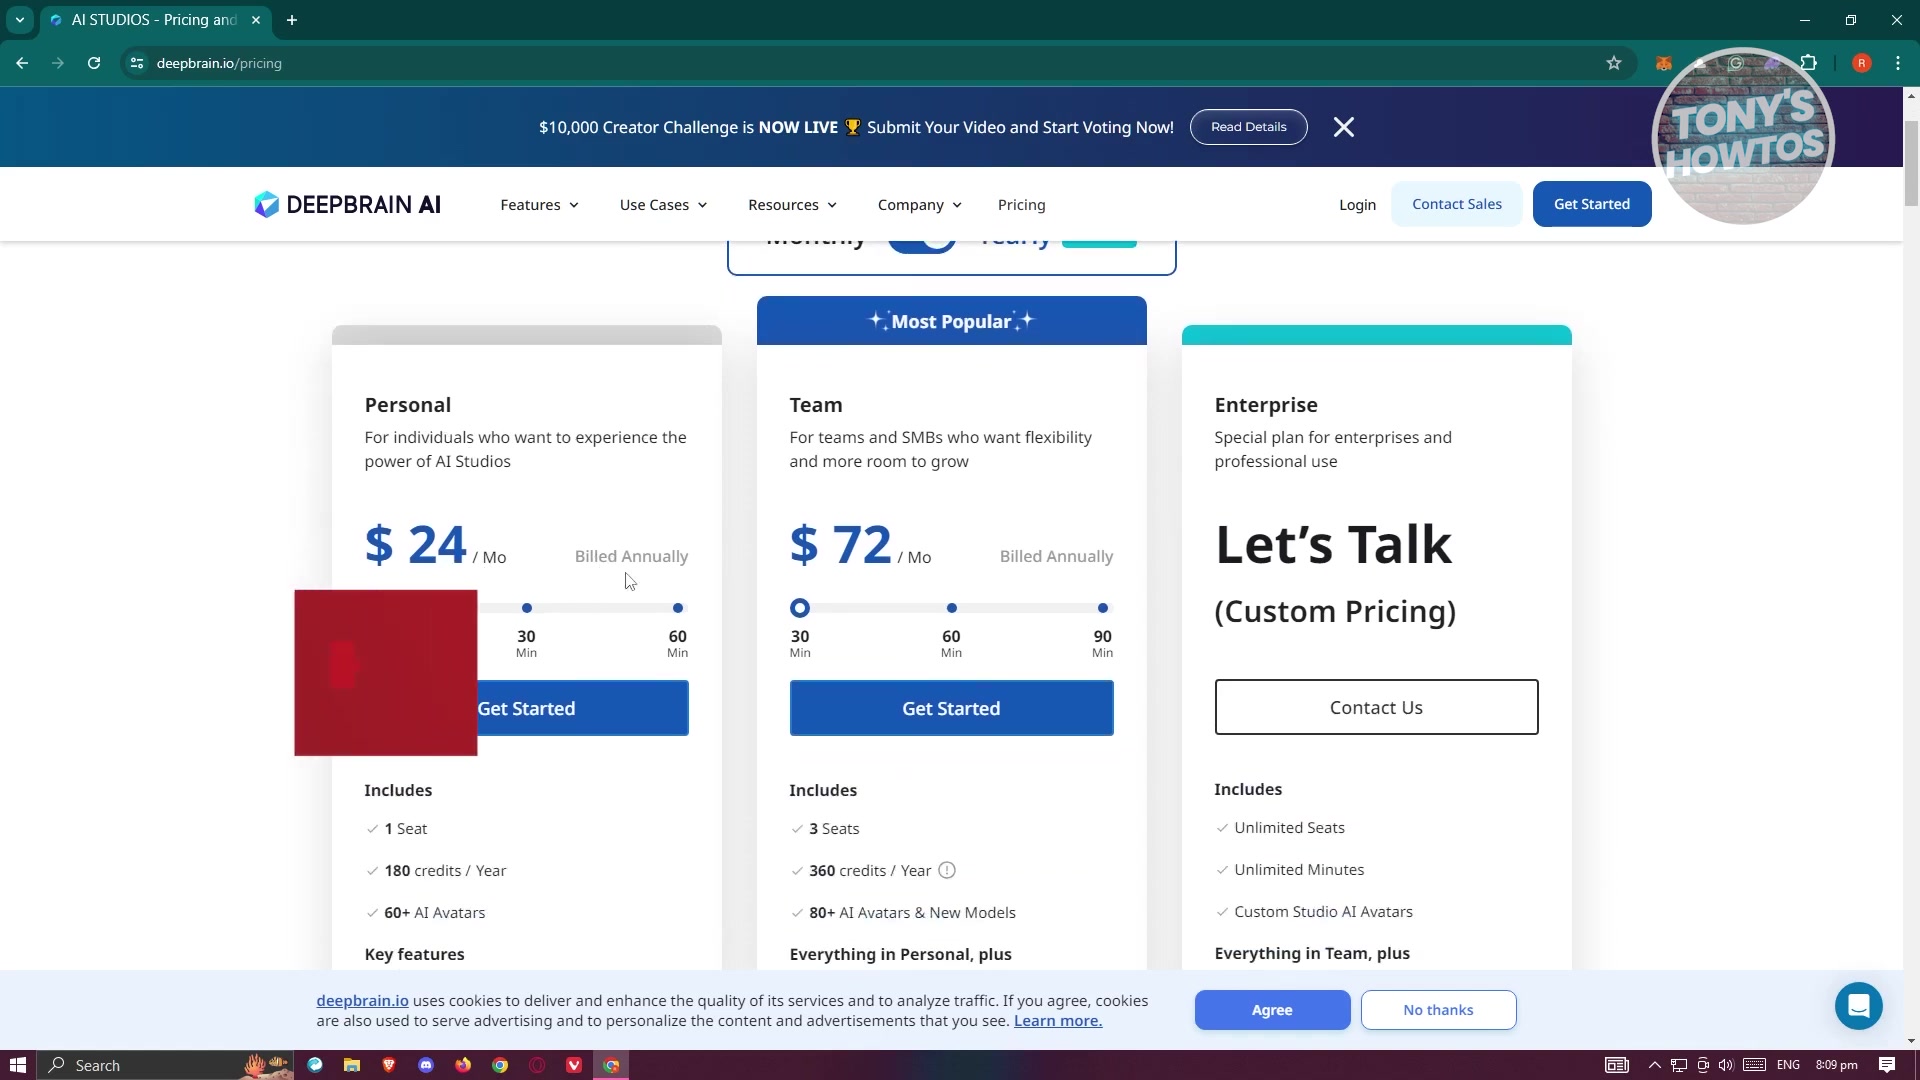
Task: Agree to the cookie notice
Action: pyautogui.click(x=1272, y=1010)
